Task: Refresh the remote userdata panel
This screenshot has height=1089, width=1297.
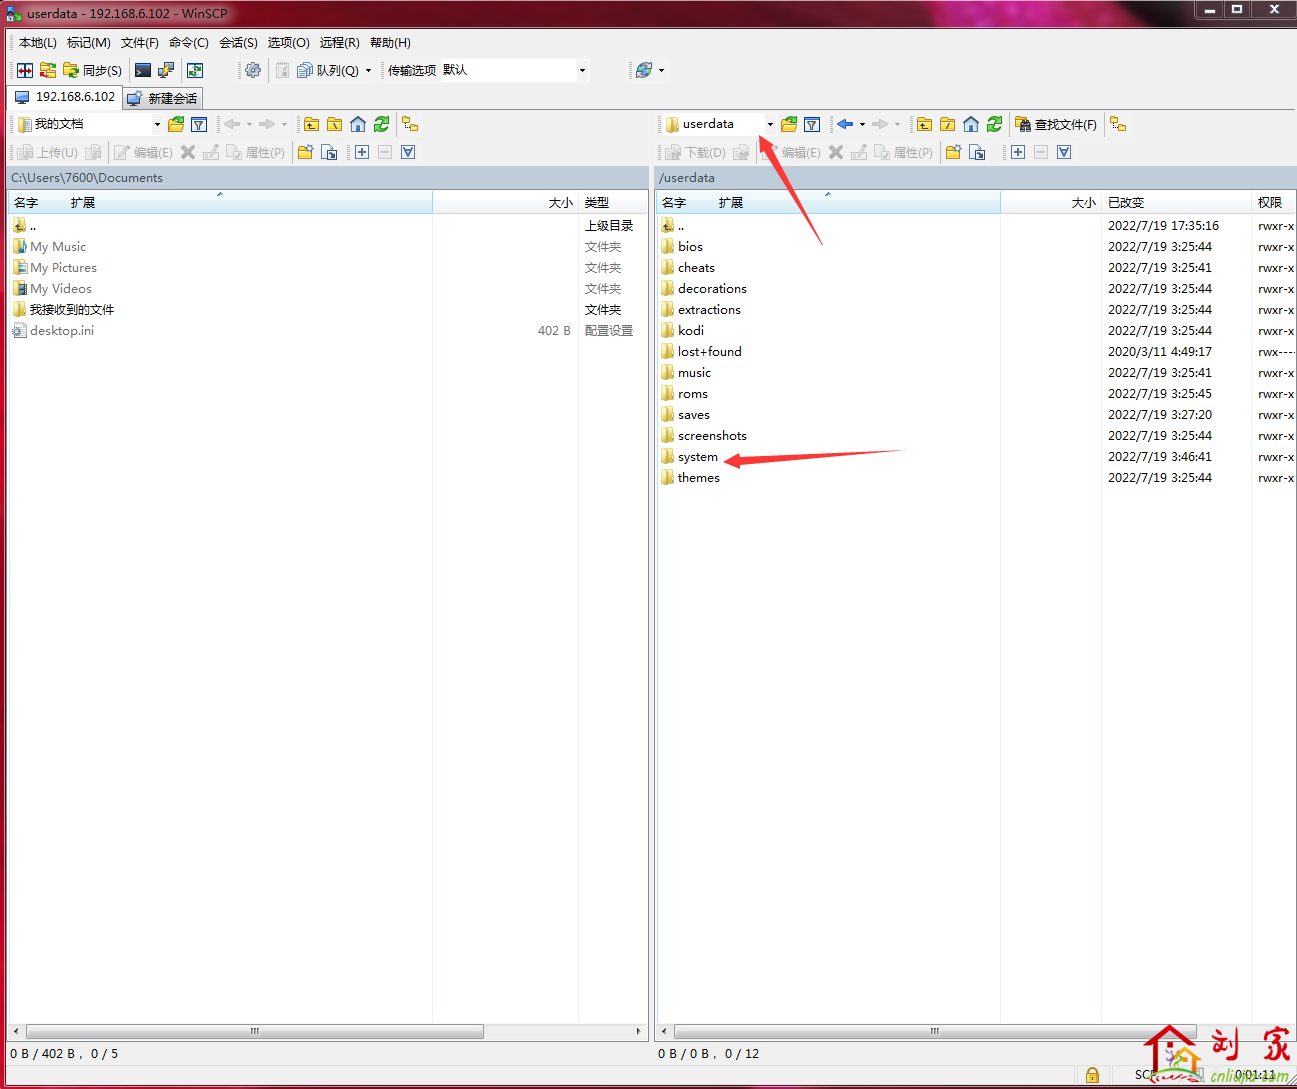Action: (994, 124)
